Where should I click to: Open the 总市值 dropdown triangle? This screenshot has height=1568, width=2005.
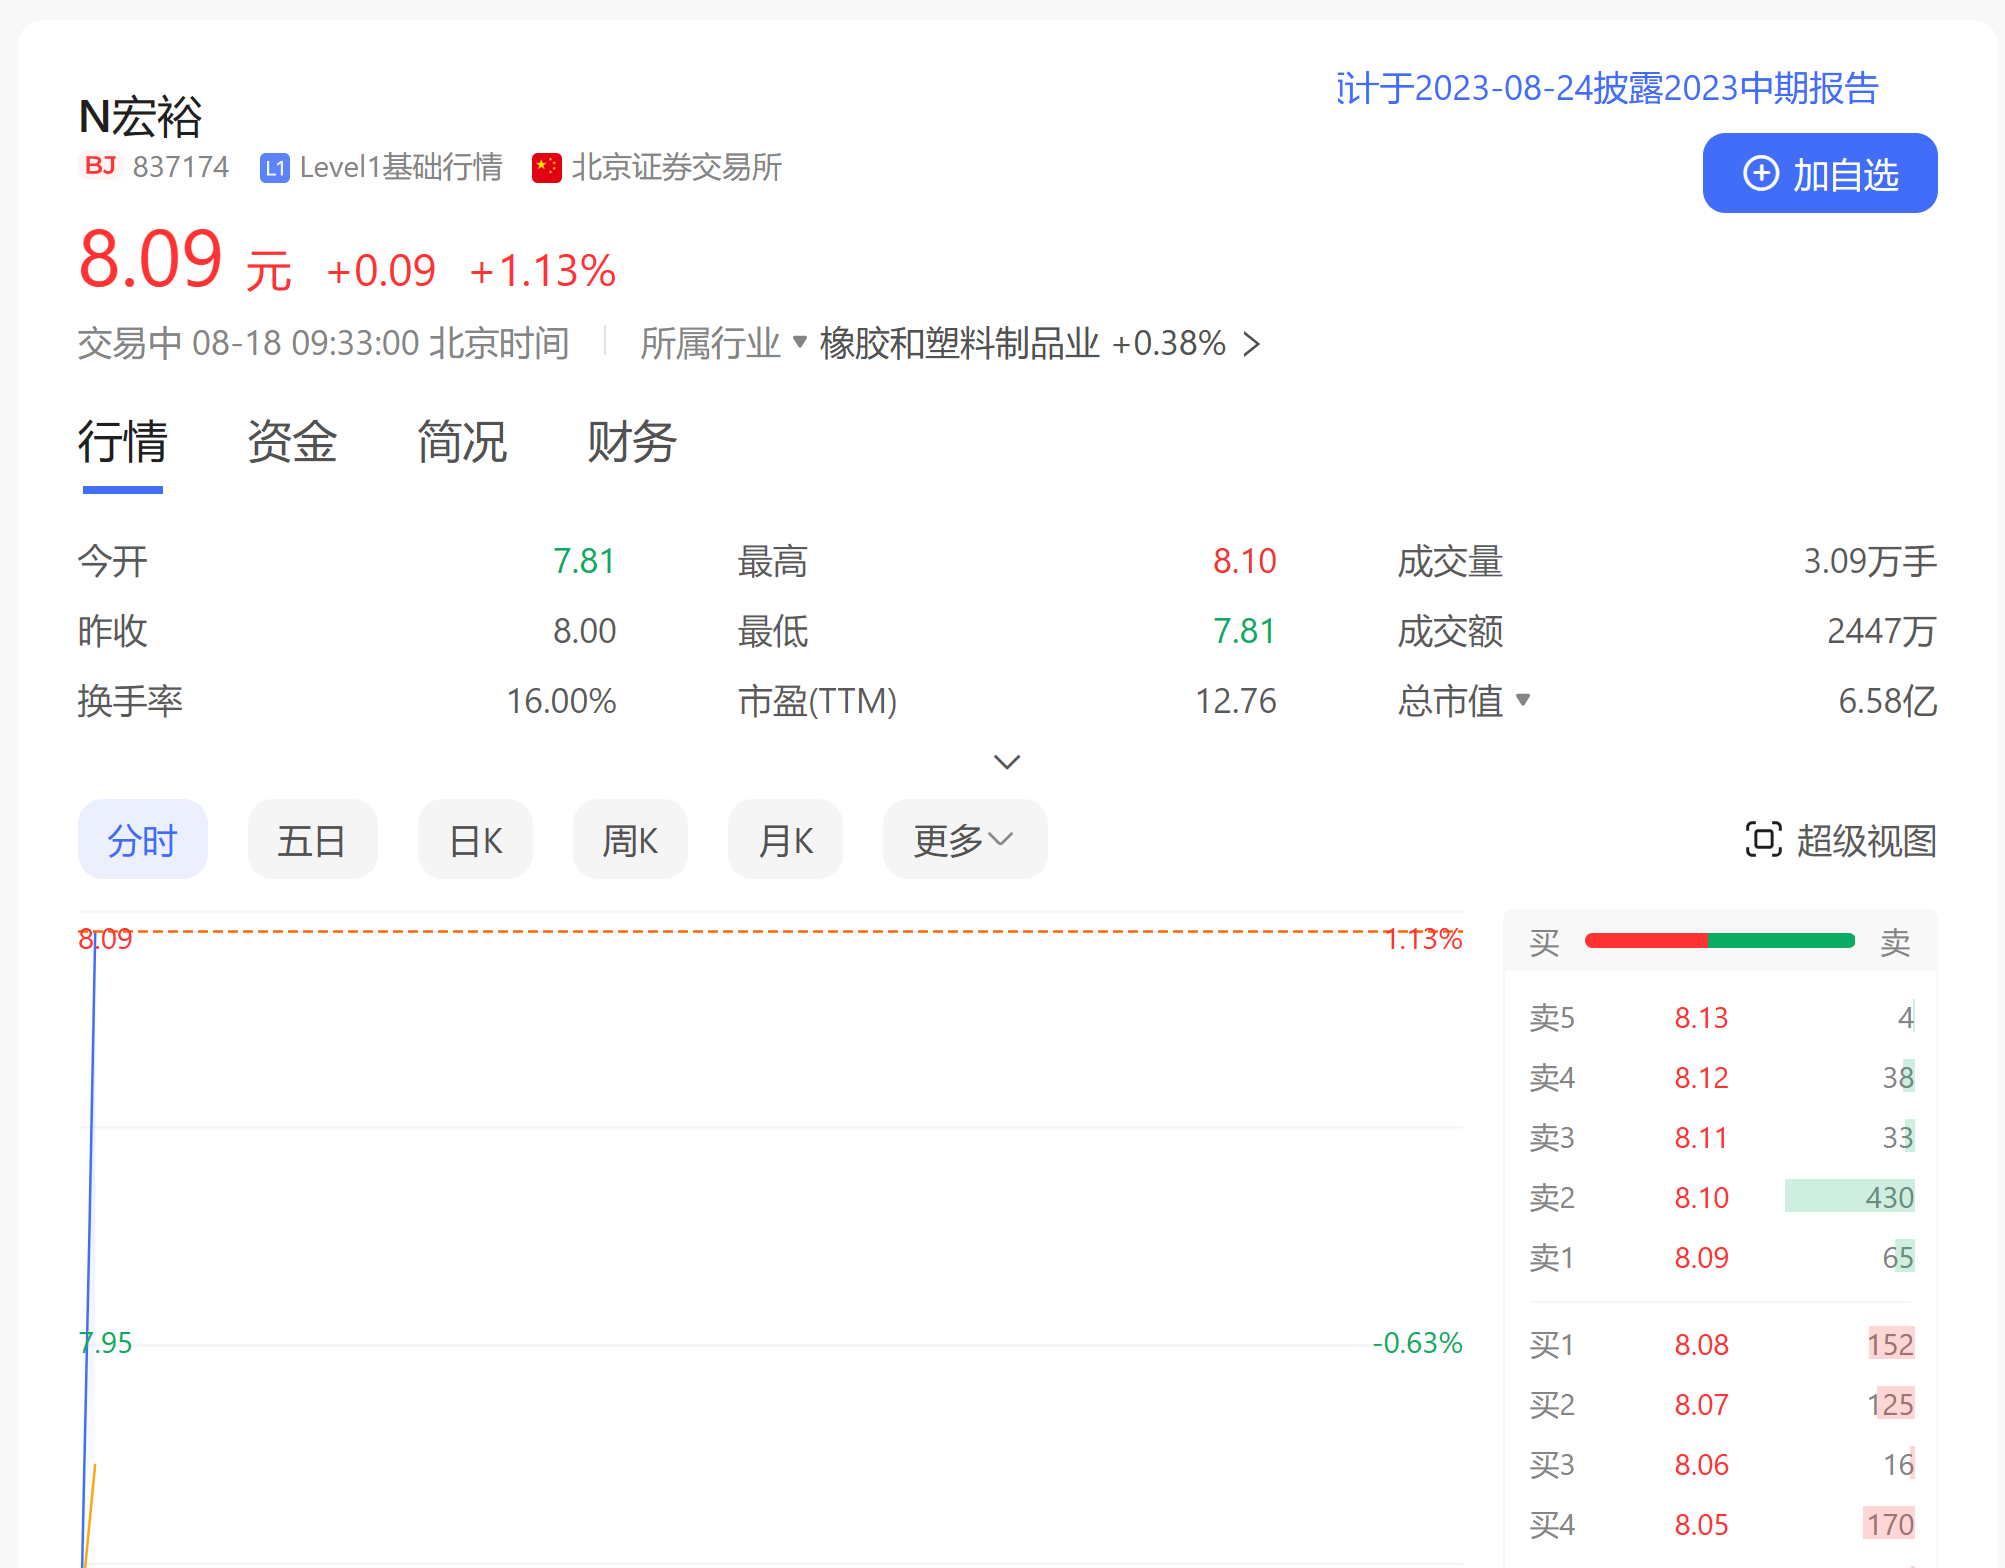coord(1523,699)
